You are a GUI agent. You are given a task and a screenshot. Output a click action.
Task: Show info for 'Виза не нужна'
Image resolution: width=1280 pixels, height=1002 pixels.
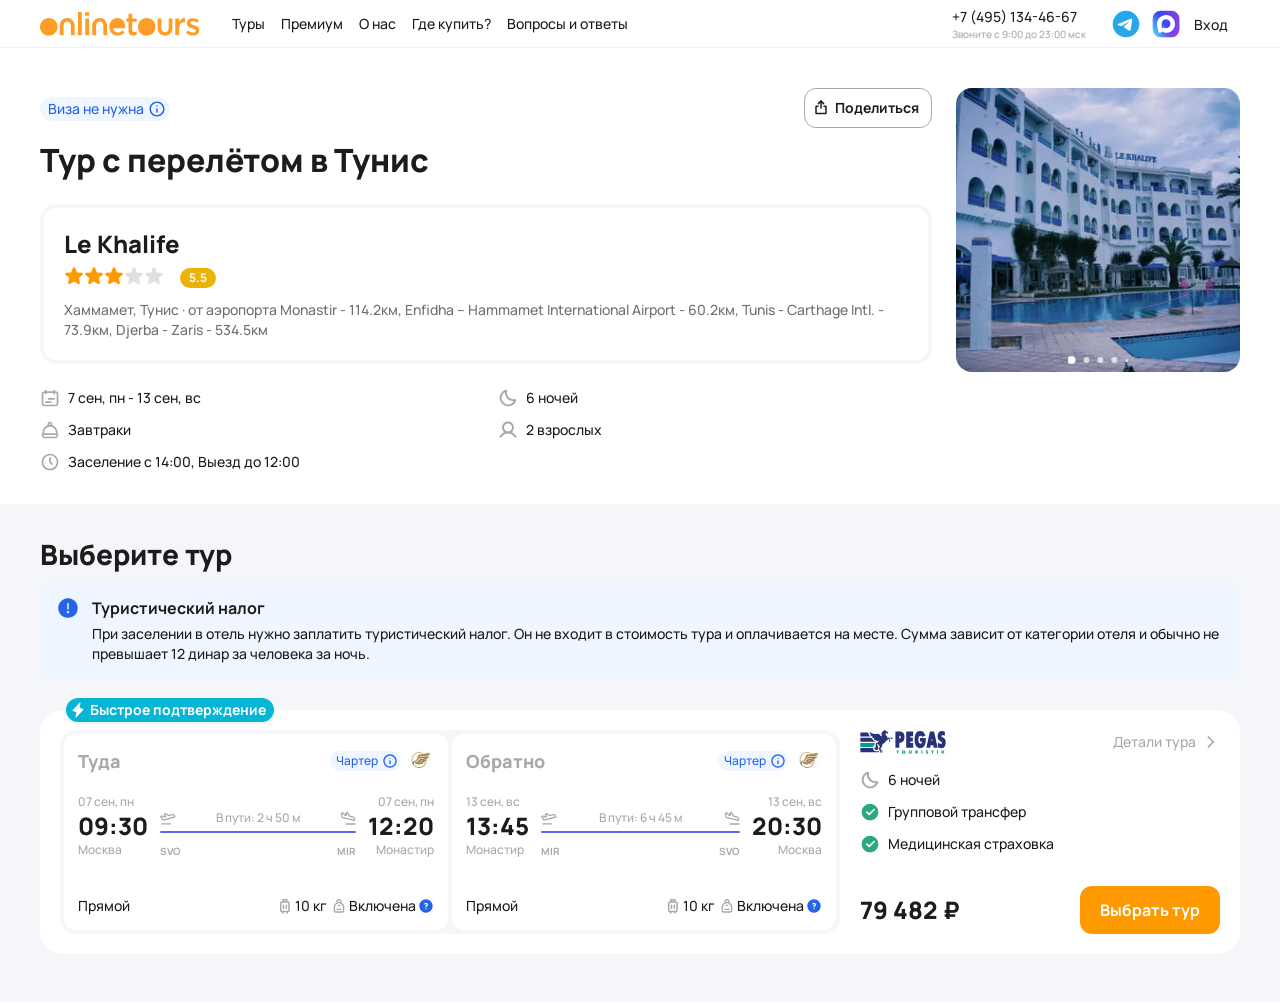click(x=157, y=109)
